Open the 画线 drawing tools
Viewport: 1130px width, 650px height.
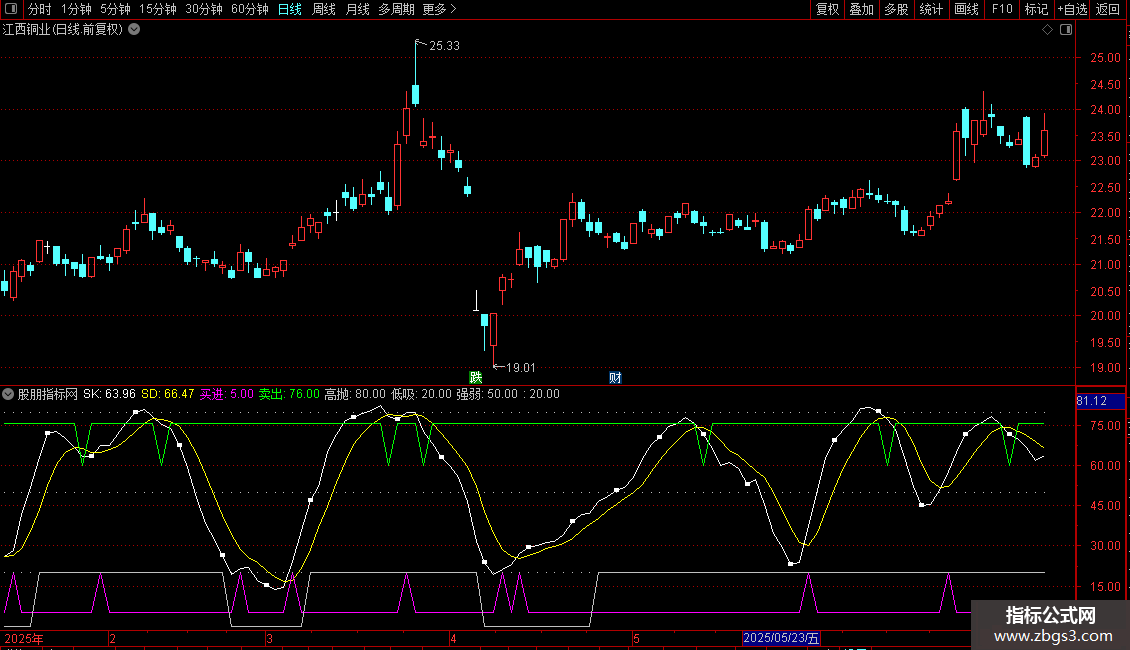[966, 9]
